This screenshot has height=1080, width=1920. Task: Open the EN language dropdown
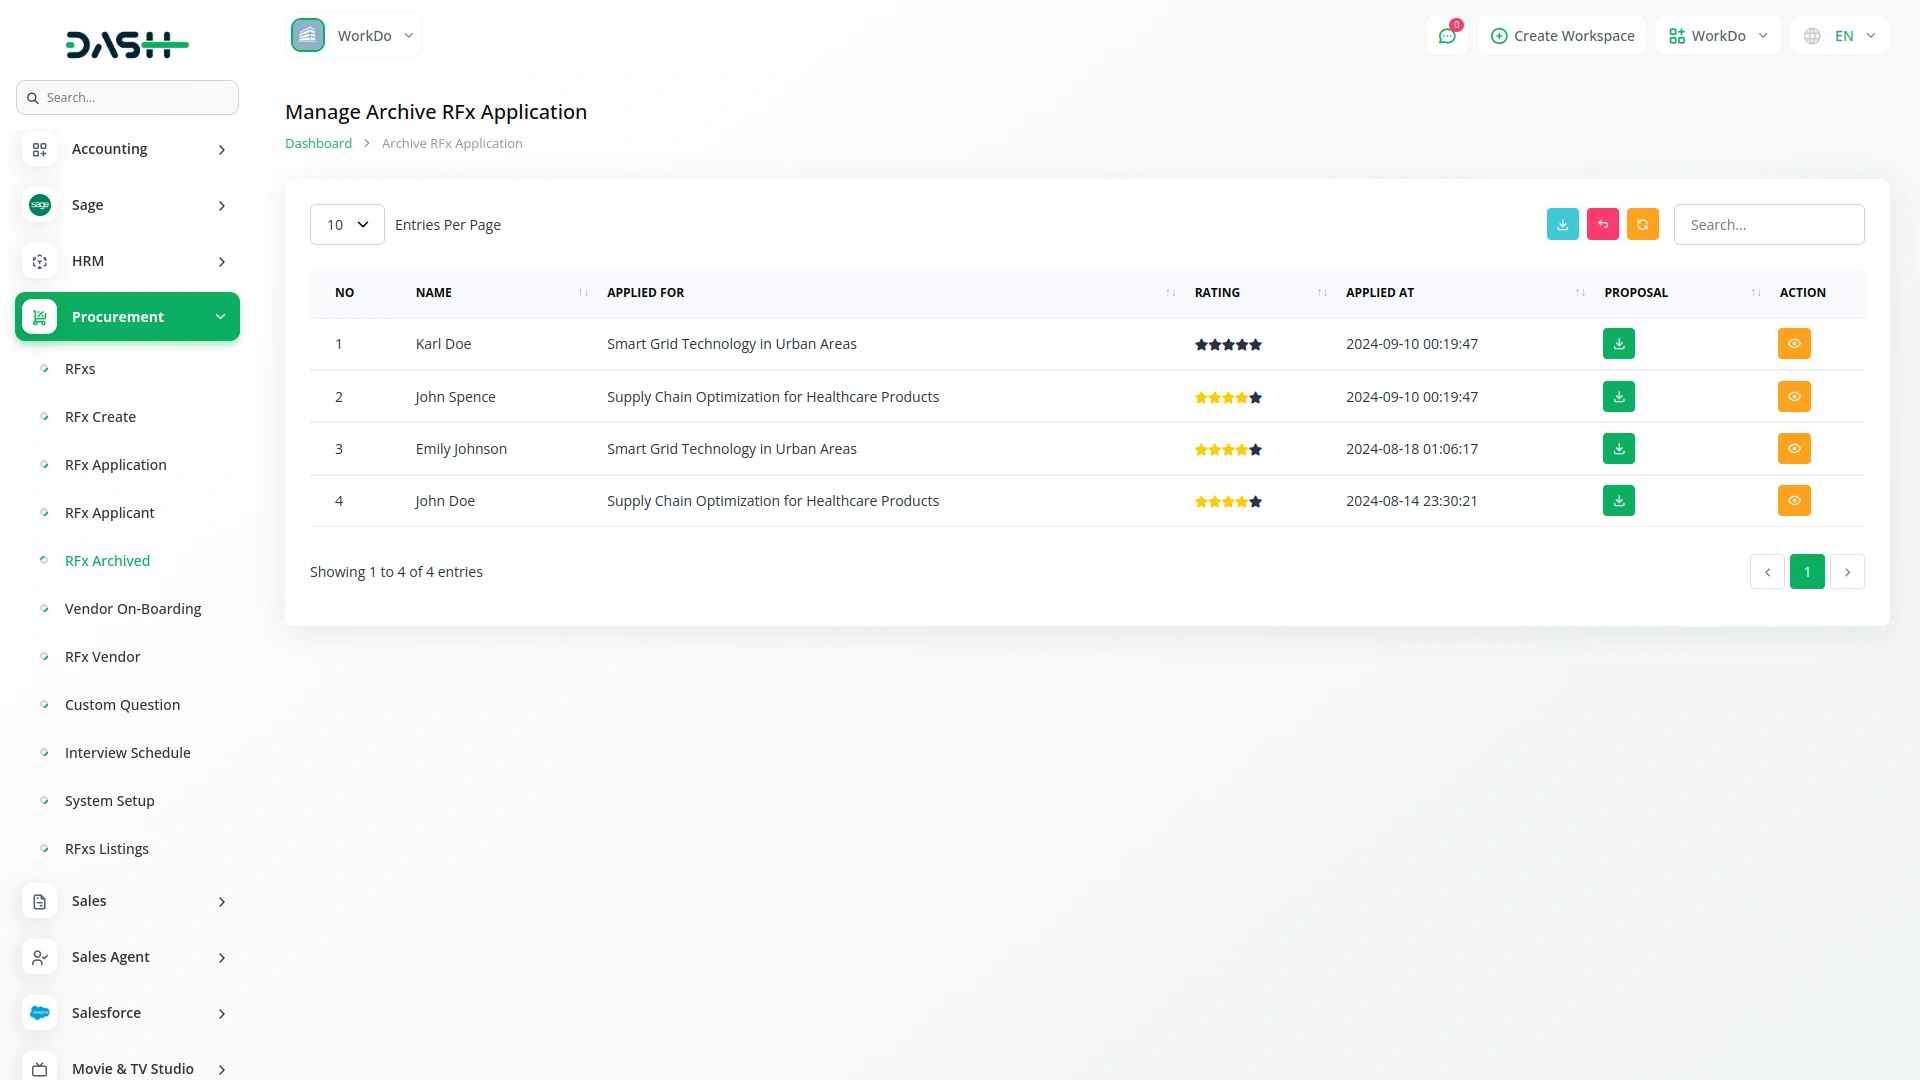1841,36
